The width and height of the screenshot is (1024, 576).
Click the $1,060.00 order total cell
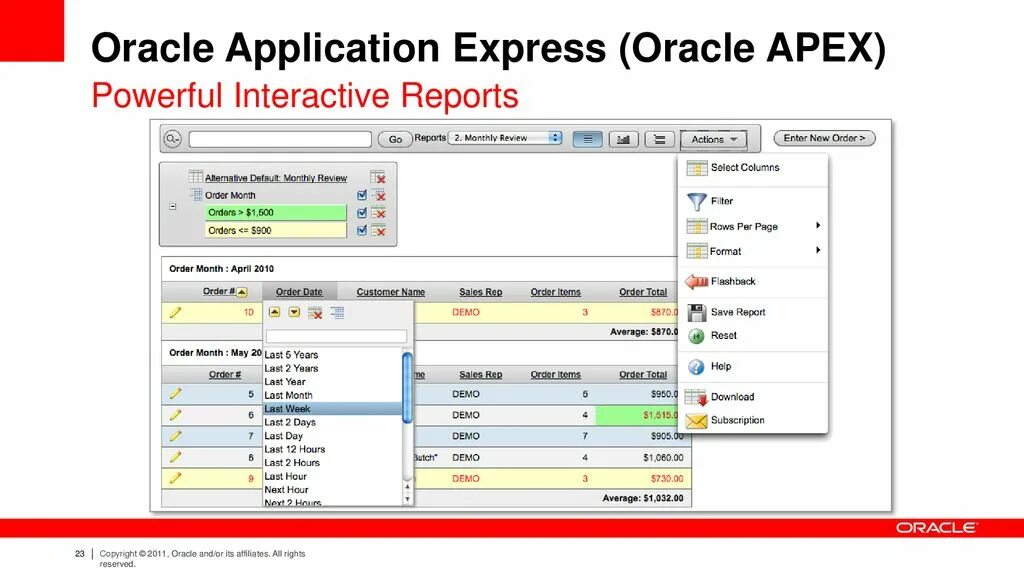pyautogui.click(x=663, y=457)
